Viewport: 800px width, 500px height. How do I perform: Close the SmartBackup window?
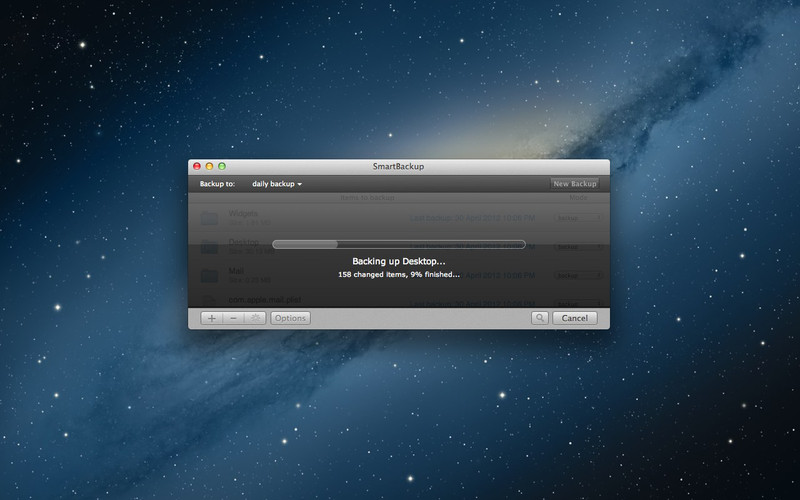pyautogui.click(x=197, y=166)
